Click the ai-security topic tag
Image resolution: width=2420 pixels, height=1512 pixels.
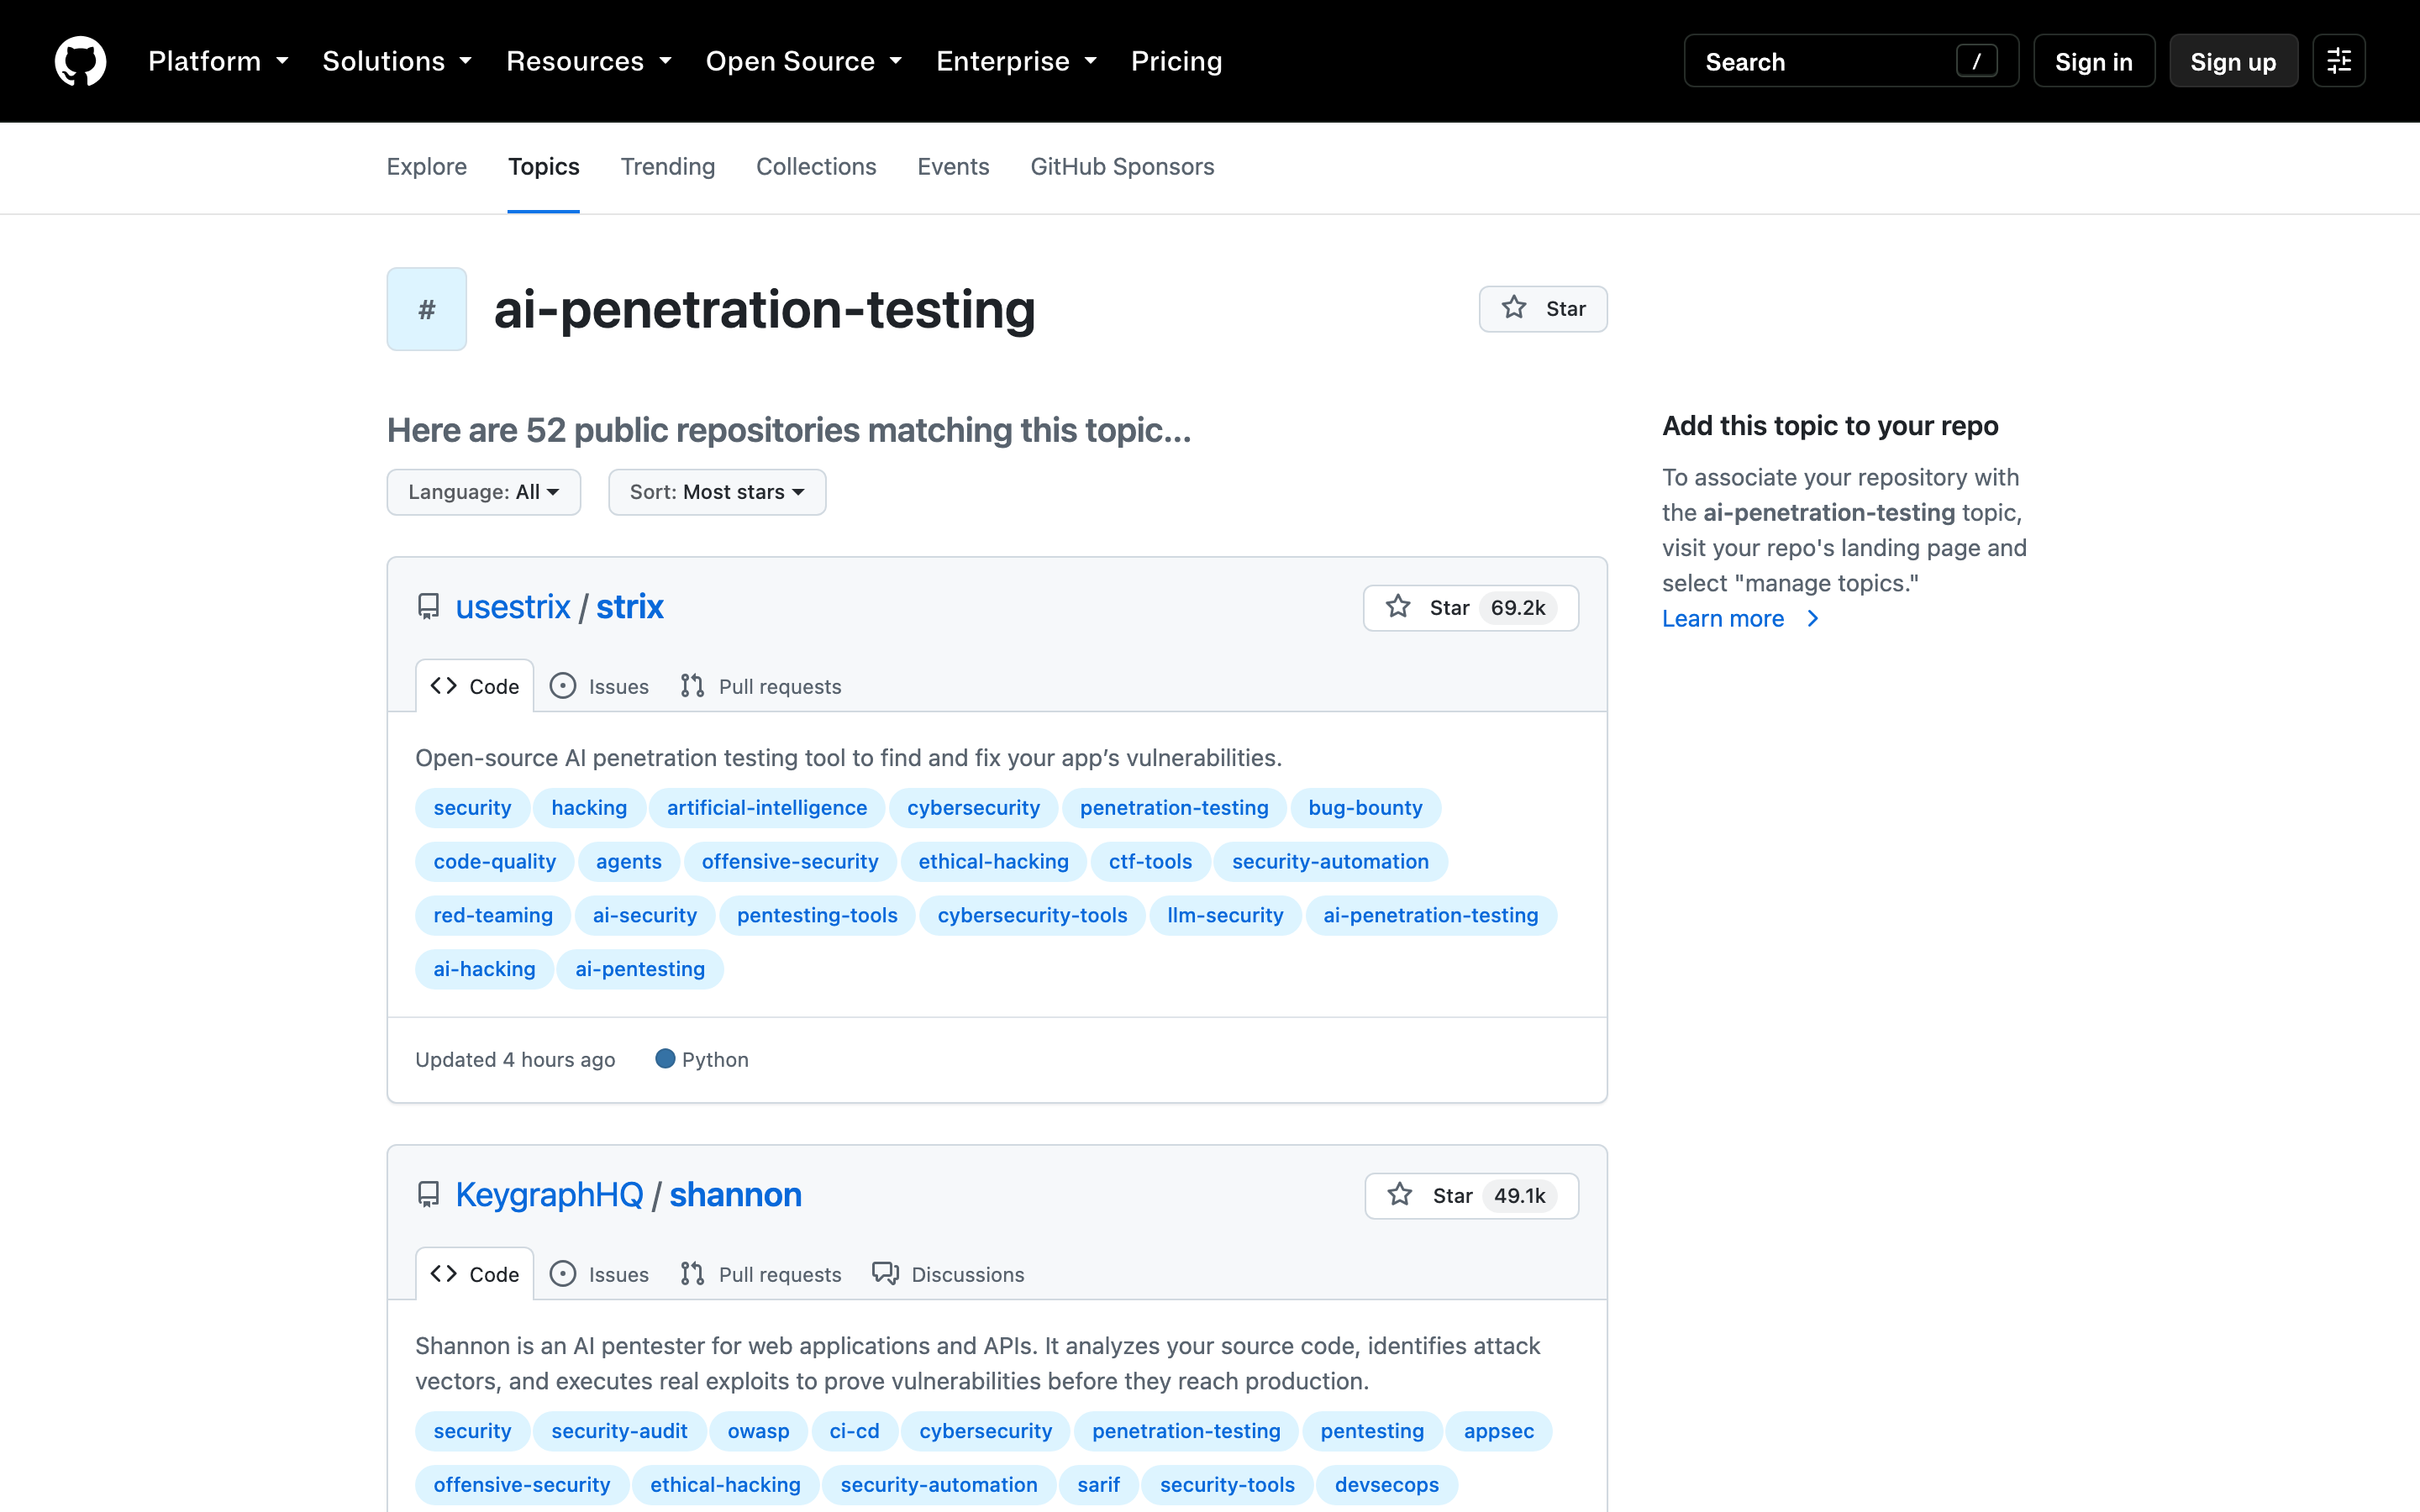point(644,916)
